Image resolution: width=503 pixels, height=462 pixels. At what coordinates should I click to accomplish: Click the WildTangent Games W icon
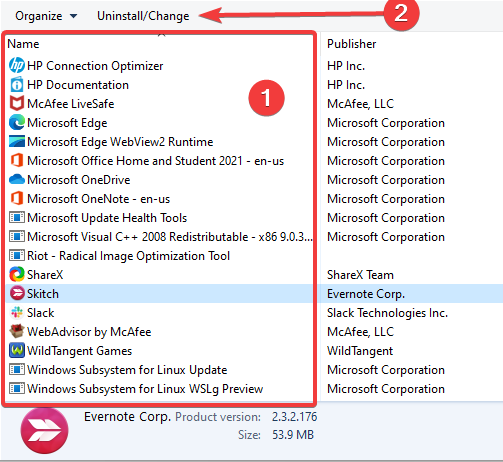(17, 351)
